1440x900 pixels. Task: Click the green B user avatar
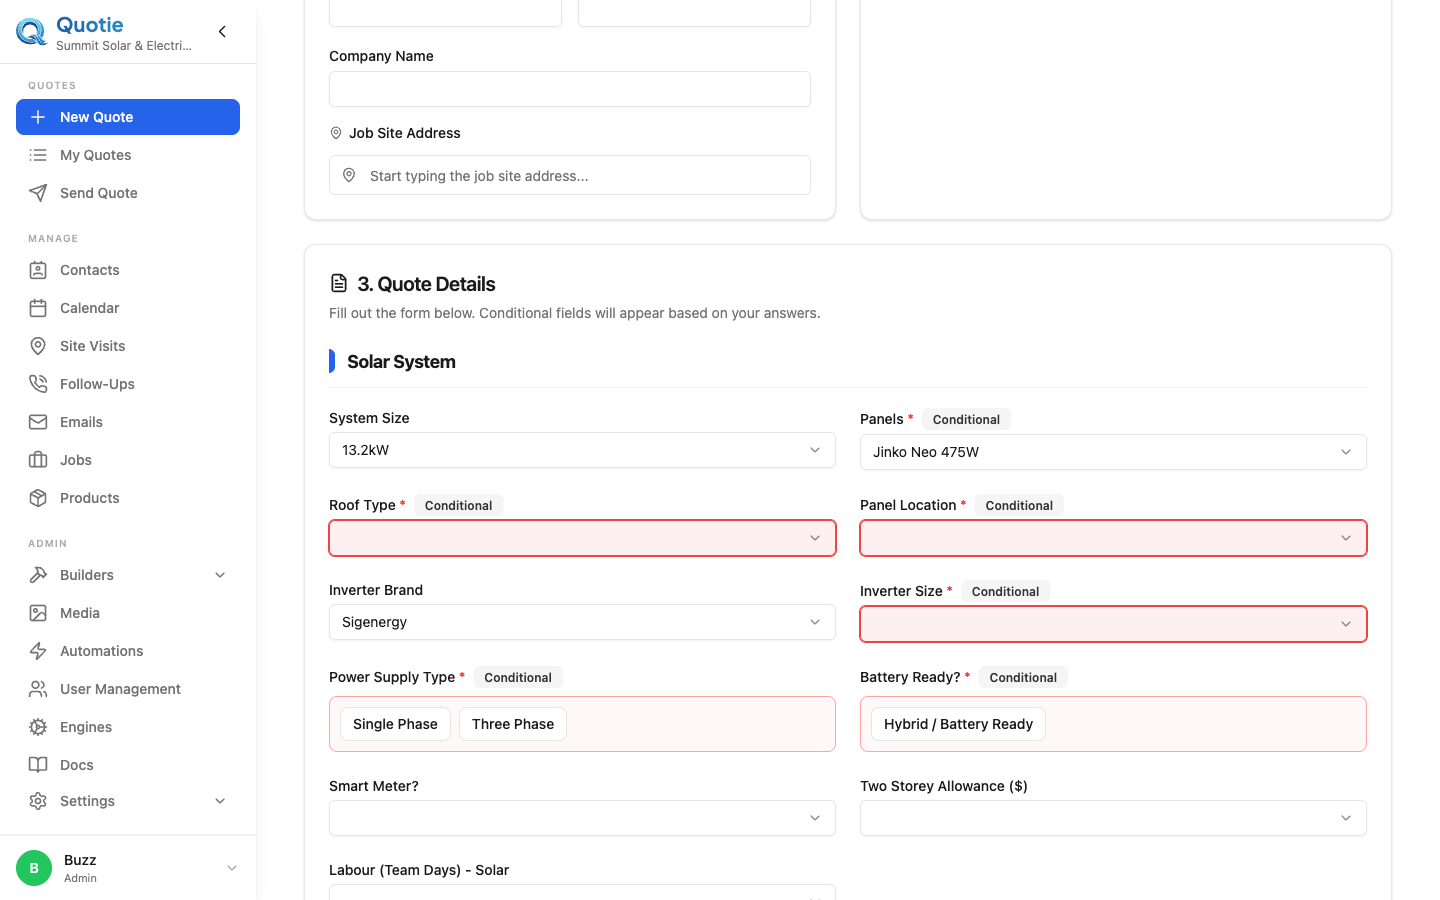34,868
